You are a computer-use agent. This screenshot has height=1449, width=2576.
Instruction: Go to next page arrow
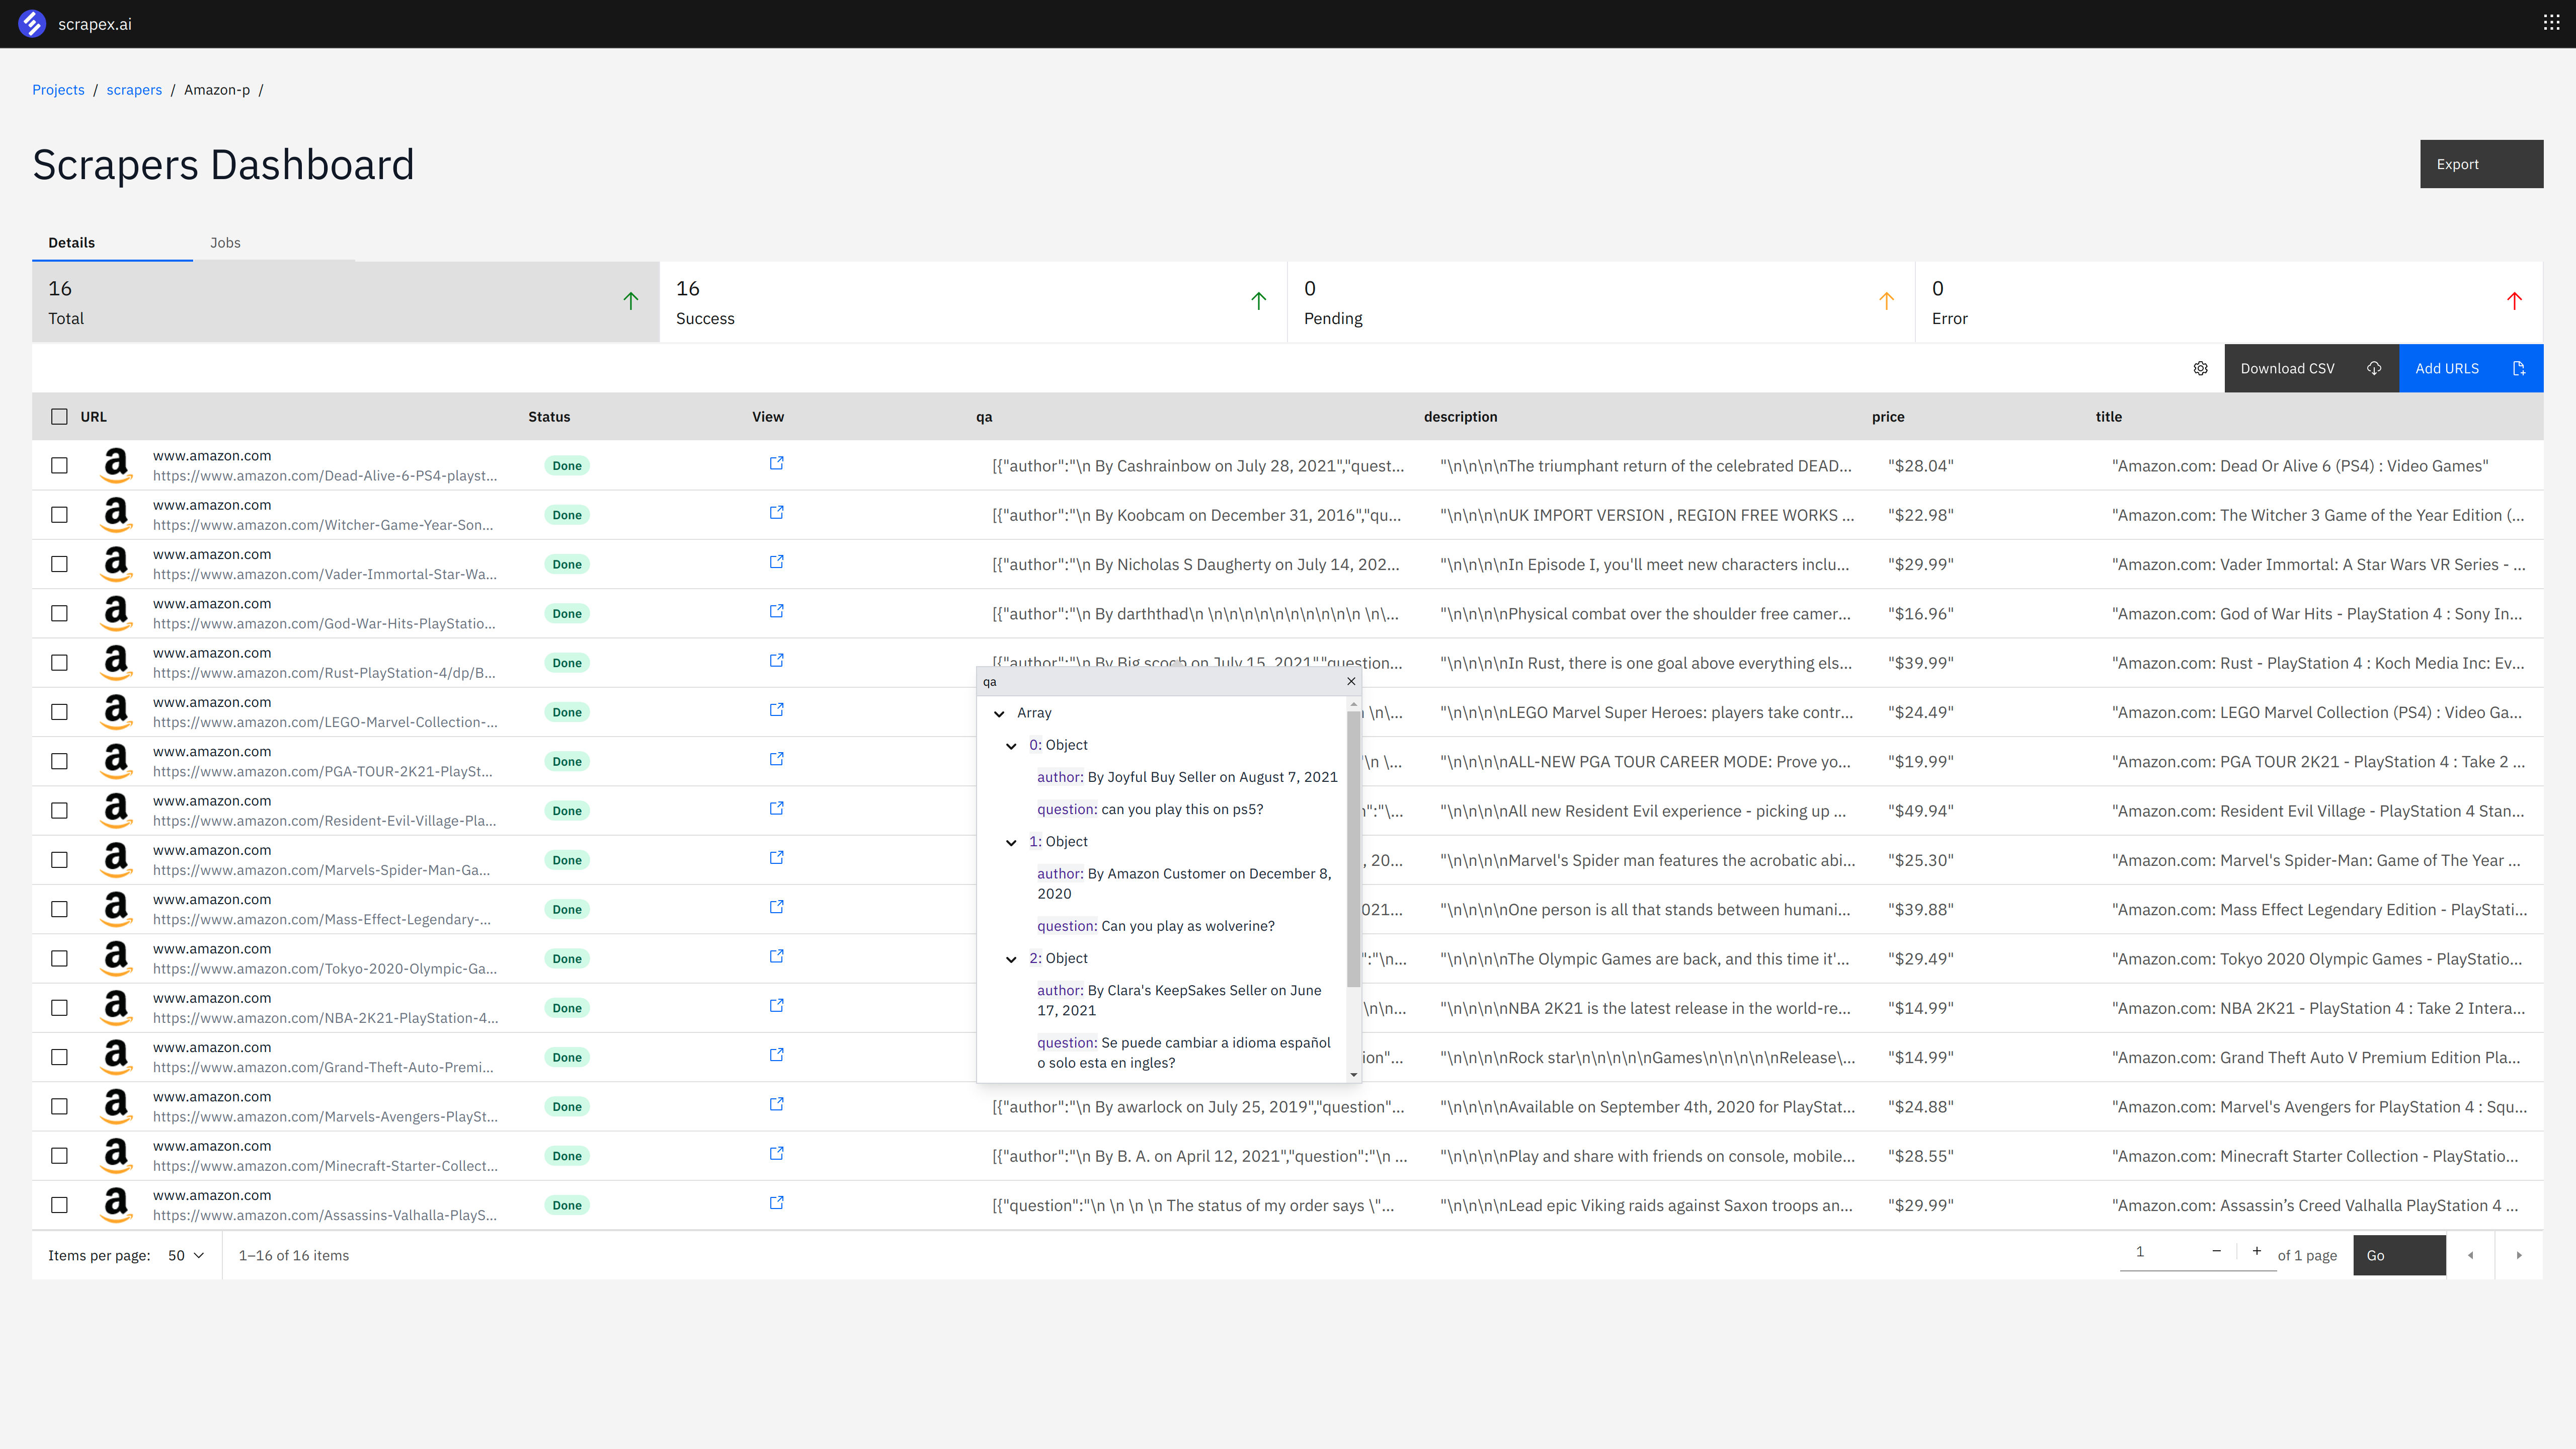coord(2519,1255)
